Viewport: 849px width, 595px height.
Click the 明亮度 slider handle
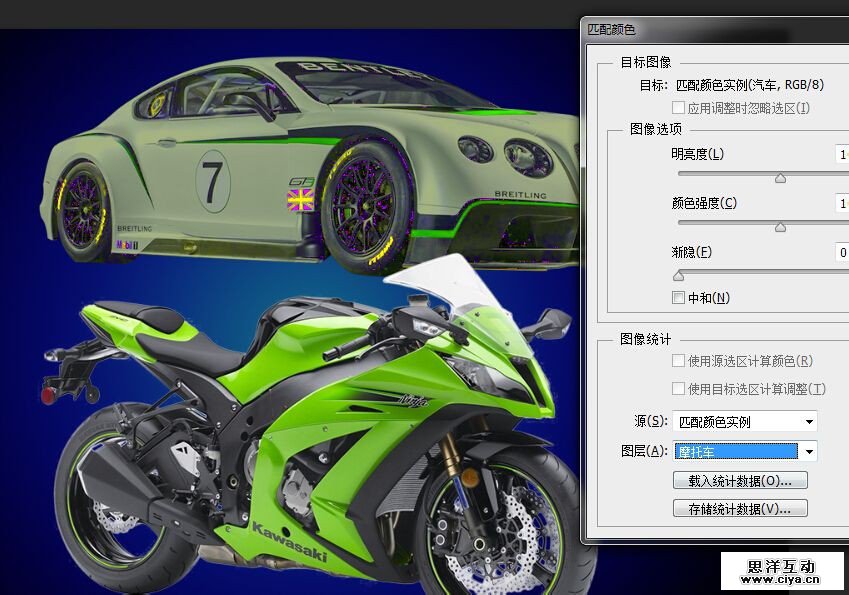point(780,178)
